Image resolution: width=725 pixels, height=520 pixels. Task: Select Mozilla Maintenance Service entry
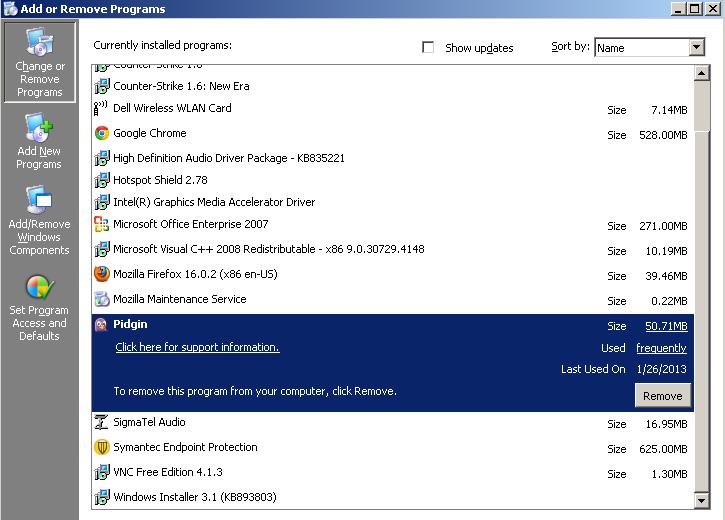click(179, 299)
